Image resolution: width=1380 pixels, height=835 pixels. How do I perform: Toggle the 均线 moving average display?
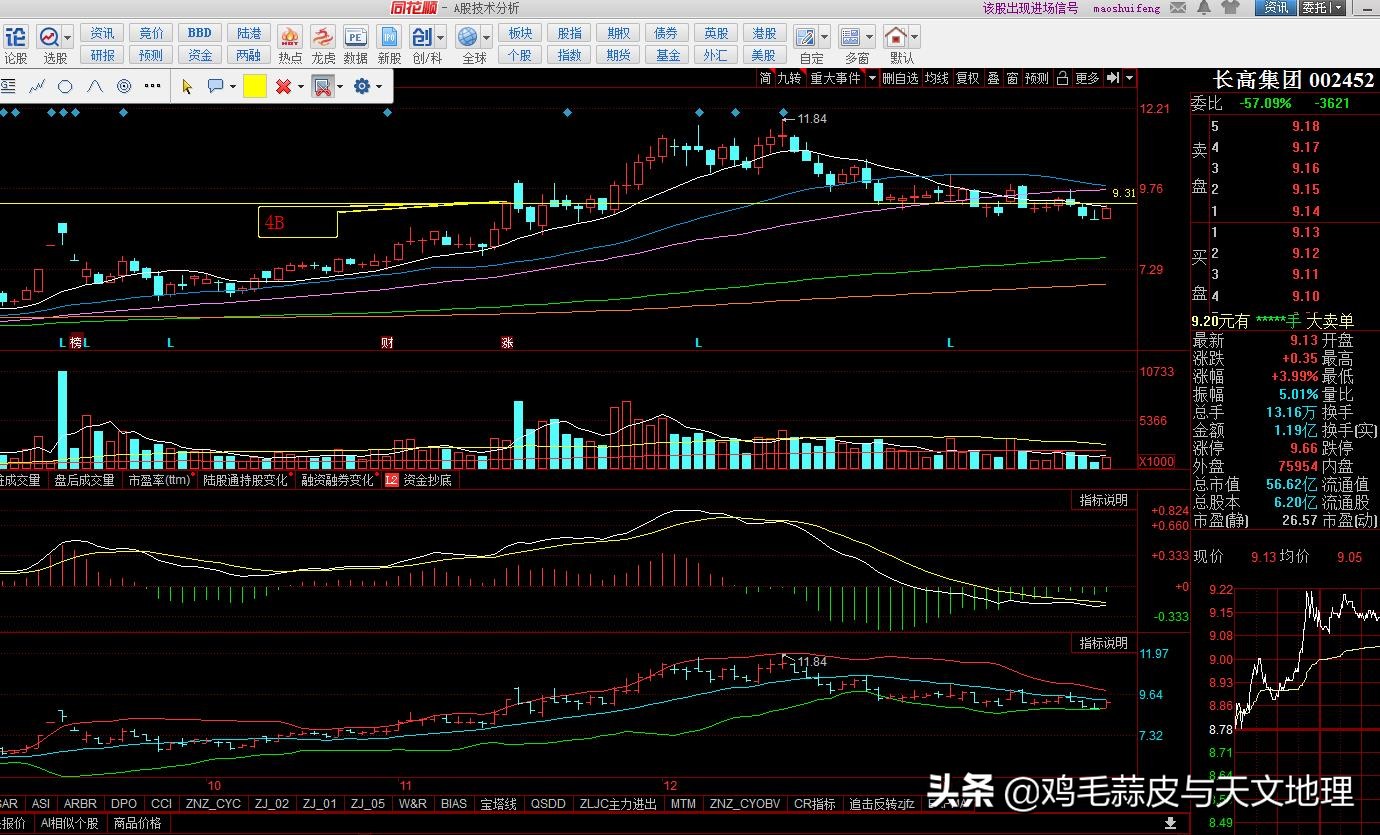[936, 78]
